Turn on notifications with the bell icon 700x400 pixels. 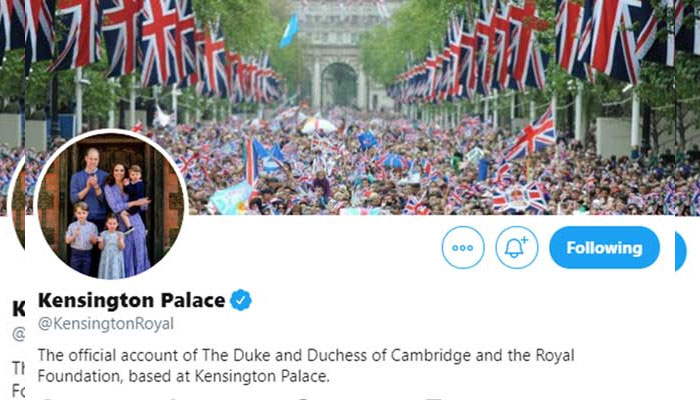pos(516,248)
